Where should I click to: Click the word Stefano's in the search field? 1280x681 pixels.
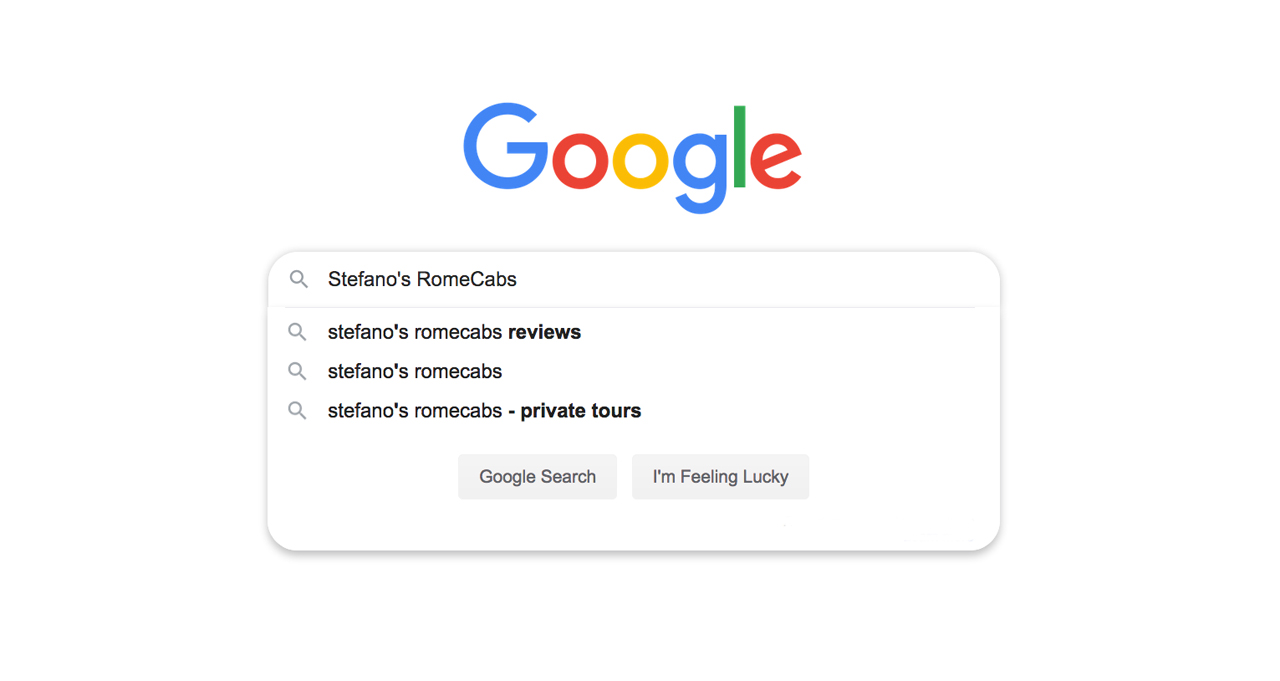point(369,279)
